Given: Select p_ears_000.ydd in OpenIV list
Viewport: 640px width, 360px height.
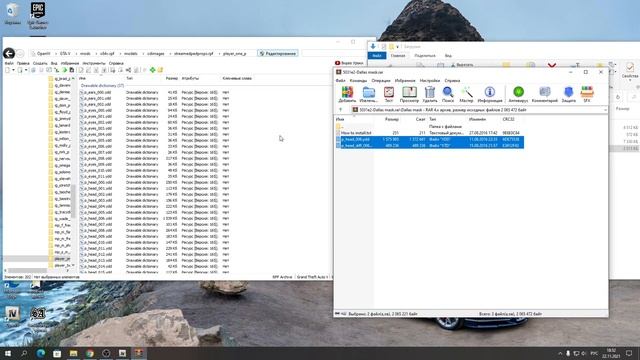Looking at the screenshot, I should pos(96,92).
